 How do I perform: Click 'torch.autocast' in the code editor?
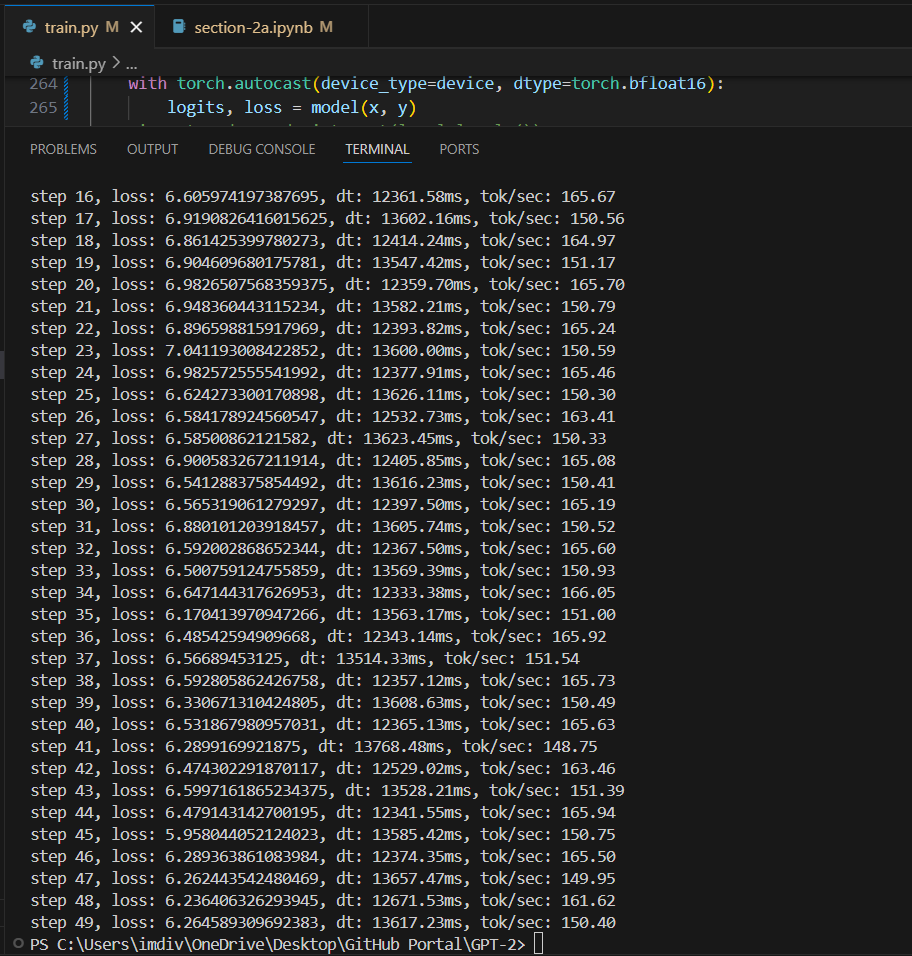[x=244, y=84]
